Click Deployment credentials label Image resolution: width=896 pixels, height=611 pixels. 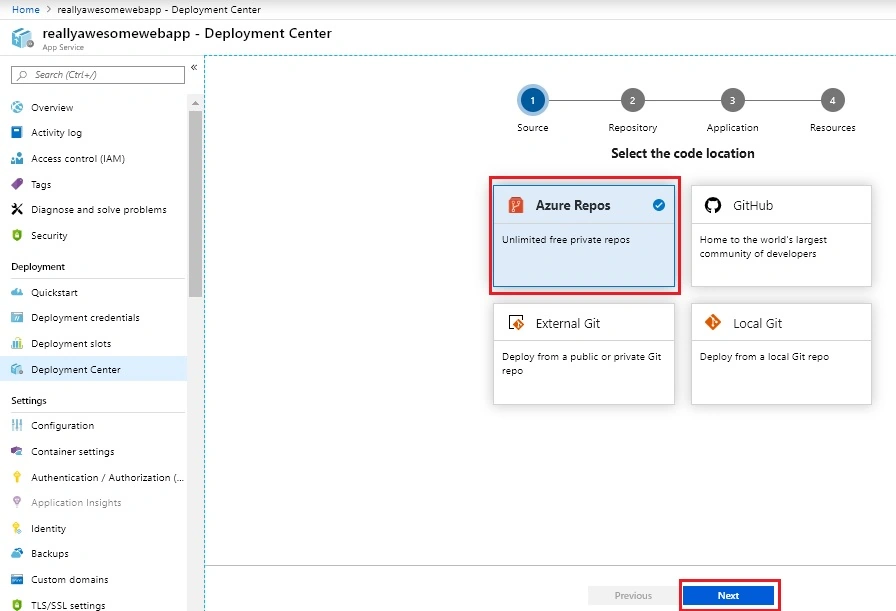(85, 317)
